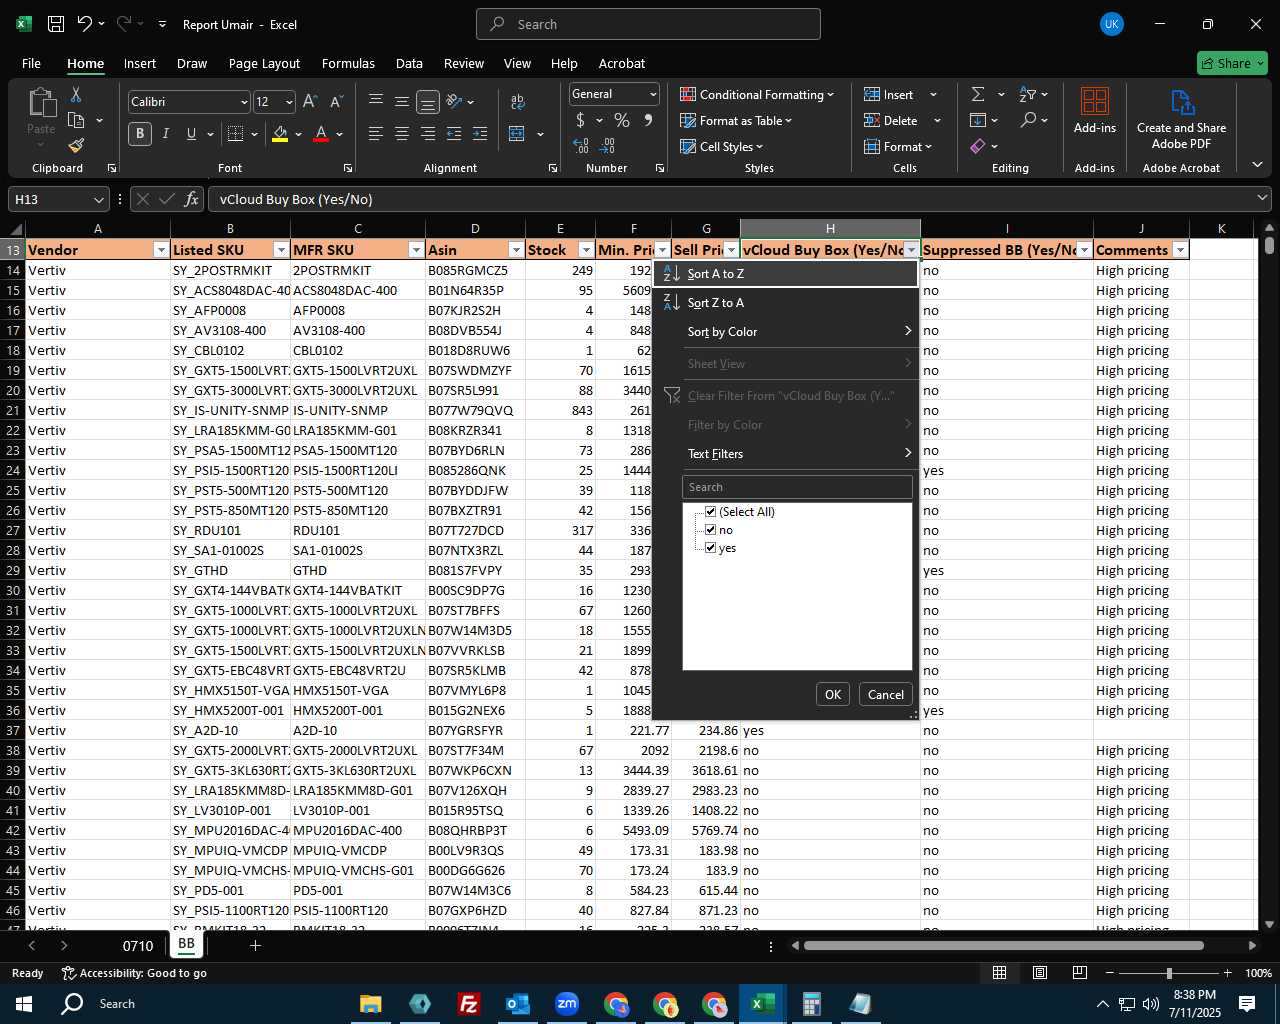
Task: Open Sort by Color submenu
Action: [785, 332]
